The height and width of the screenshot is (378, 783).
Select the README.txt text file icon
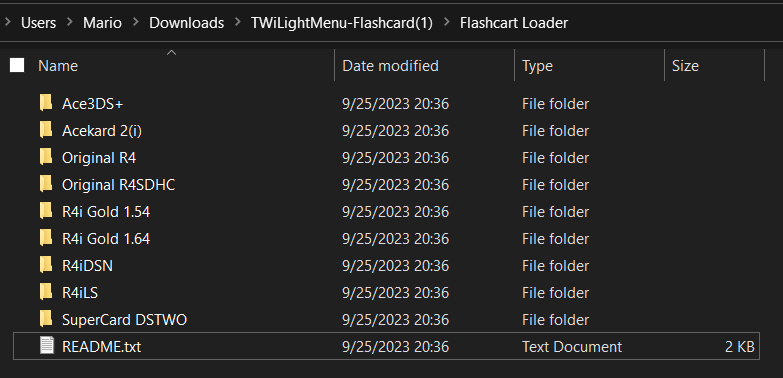pos(46,346)
